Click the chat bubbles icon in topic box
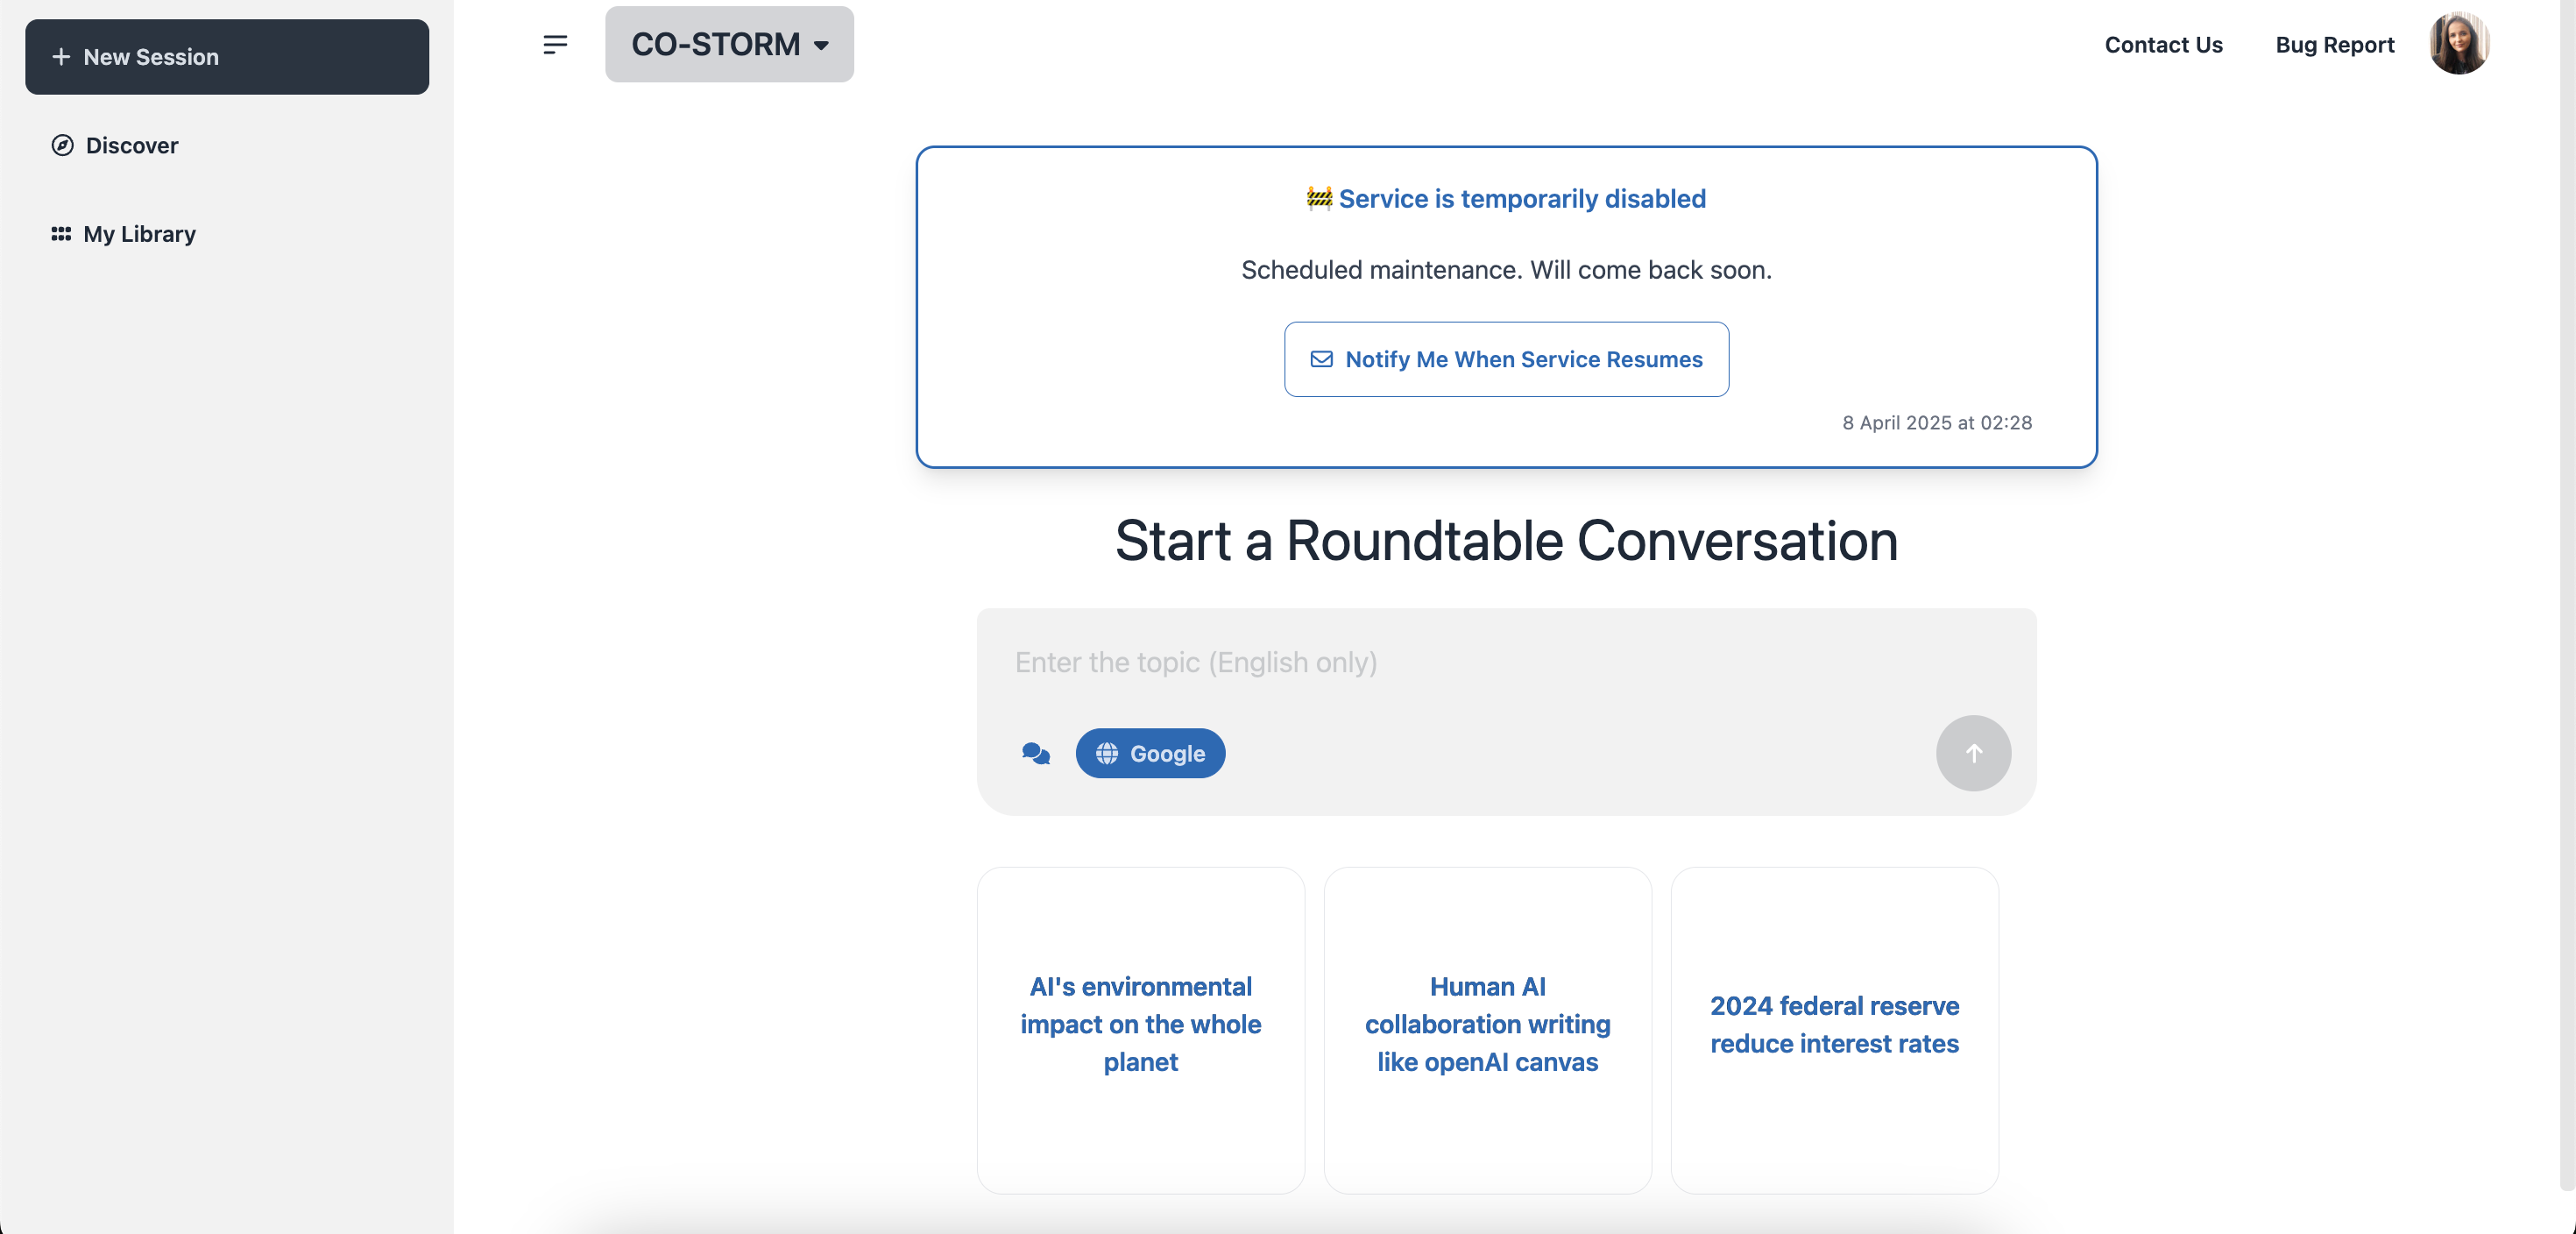The width and height of the screenshot is (2576, 1234). pyautogui.click(x=1036, y=753)
